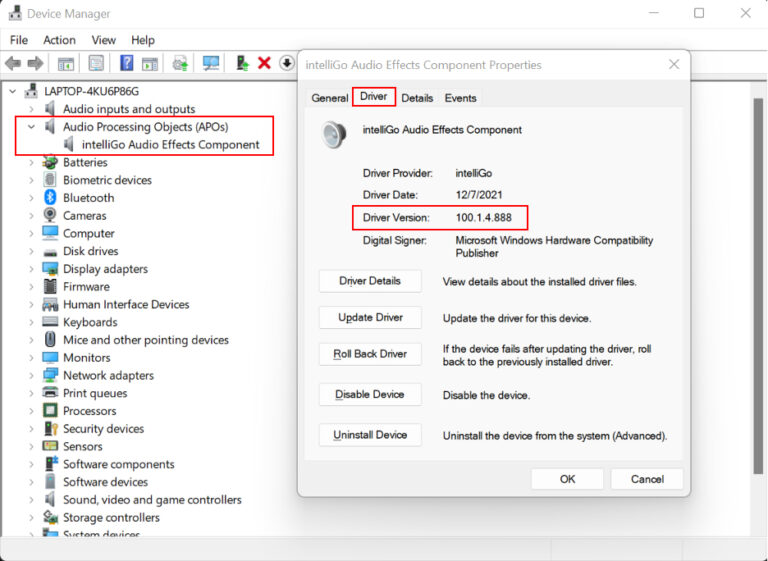Click the Disable device down-arrow icon
Screen dimensions: 768x561
[x=287, y=63]
